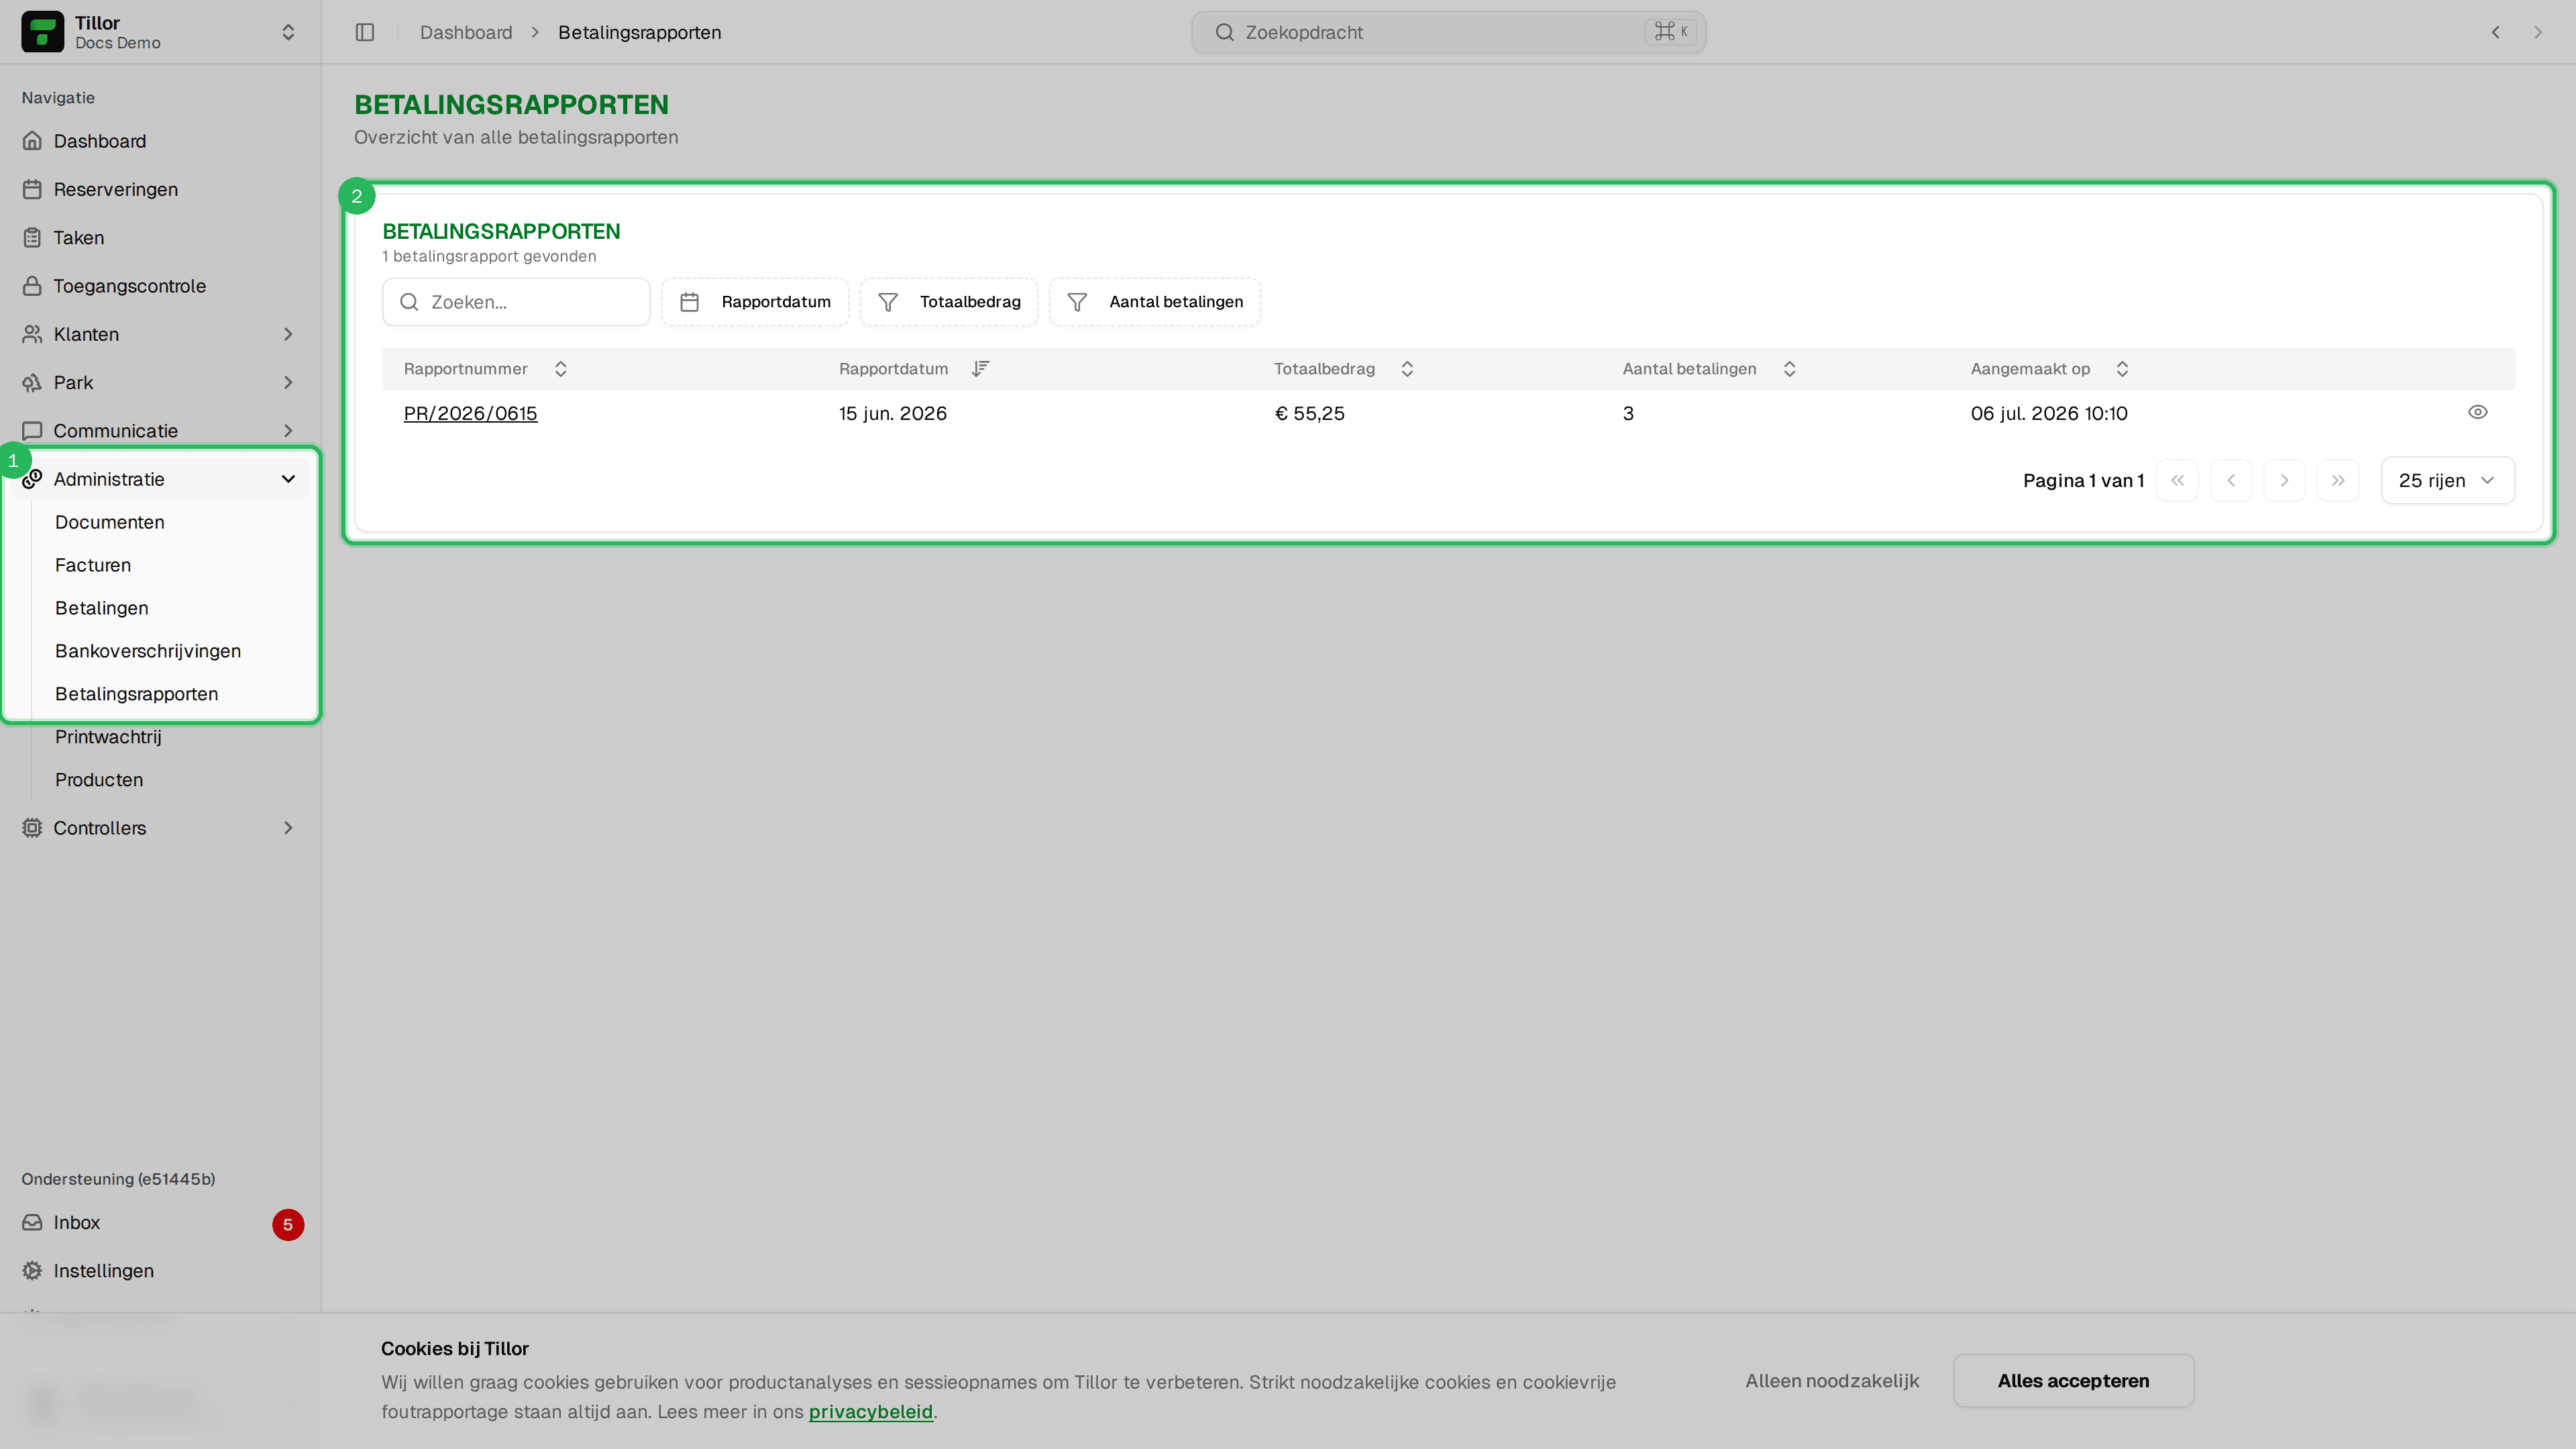Open report link PR/2026/0615
Screen dimensions: 2576x1449
(471, 413)
